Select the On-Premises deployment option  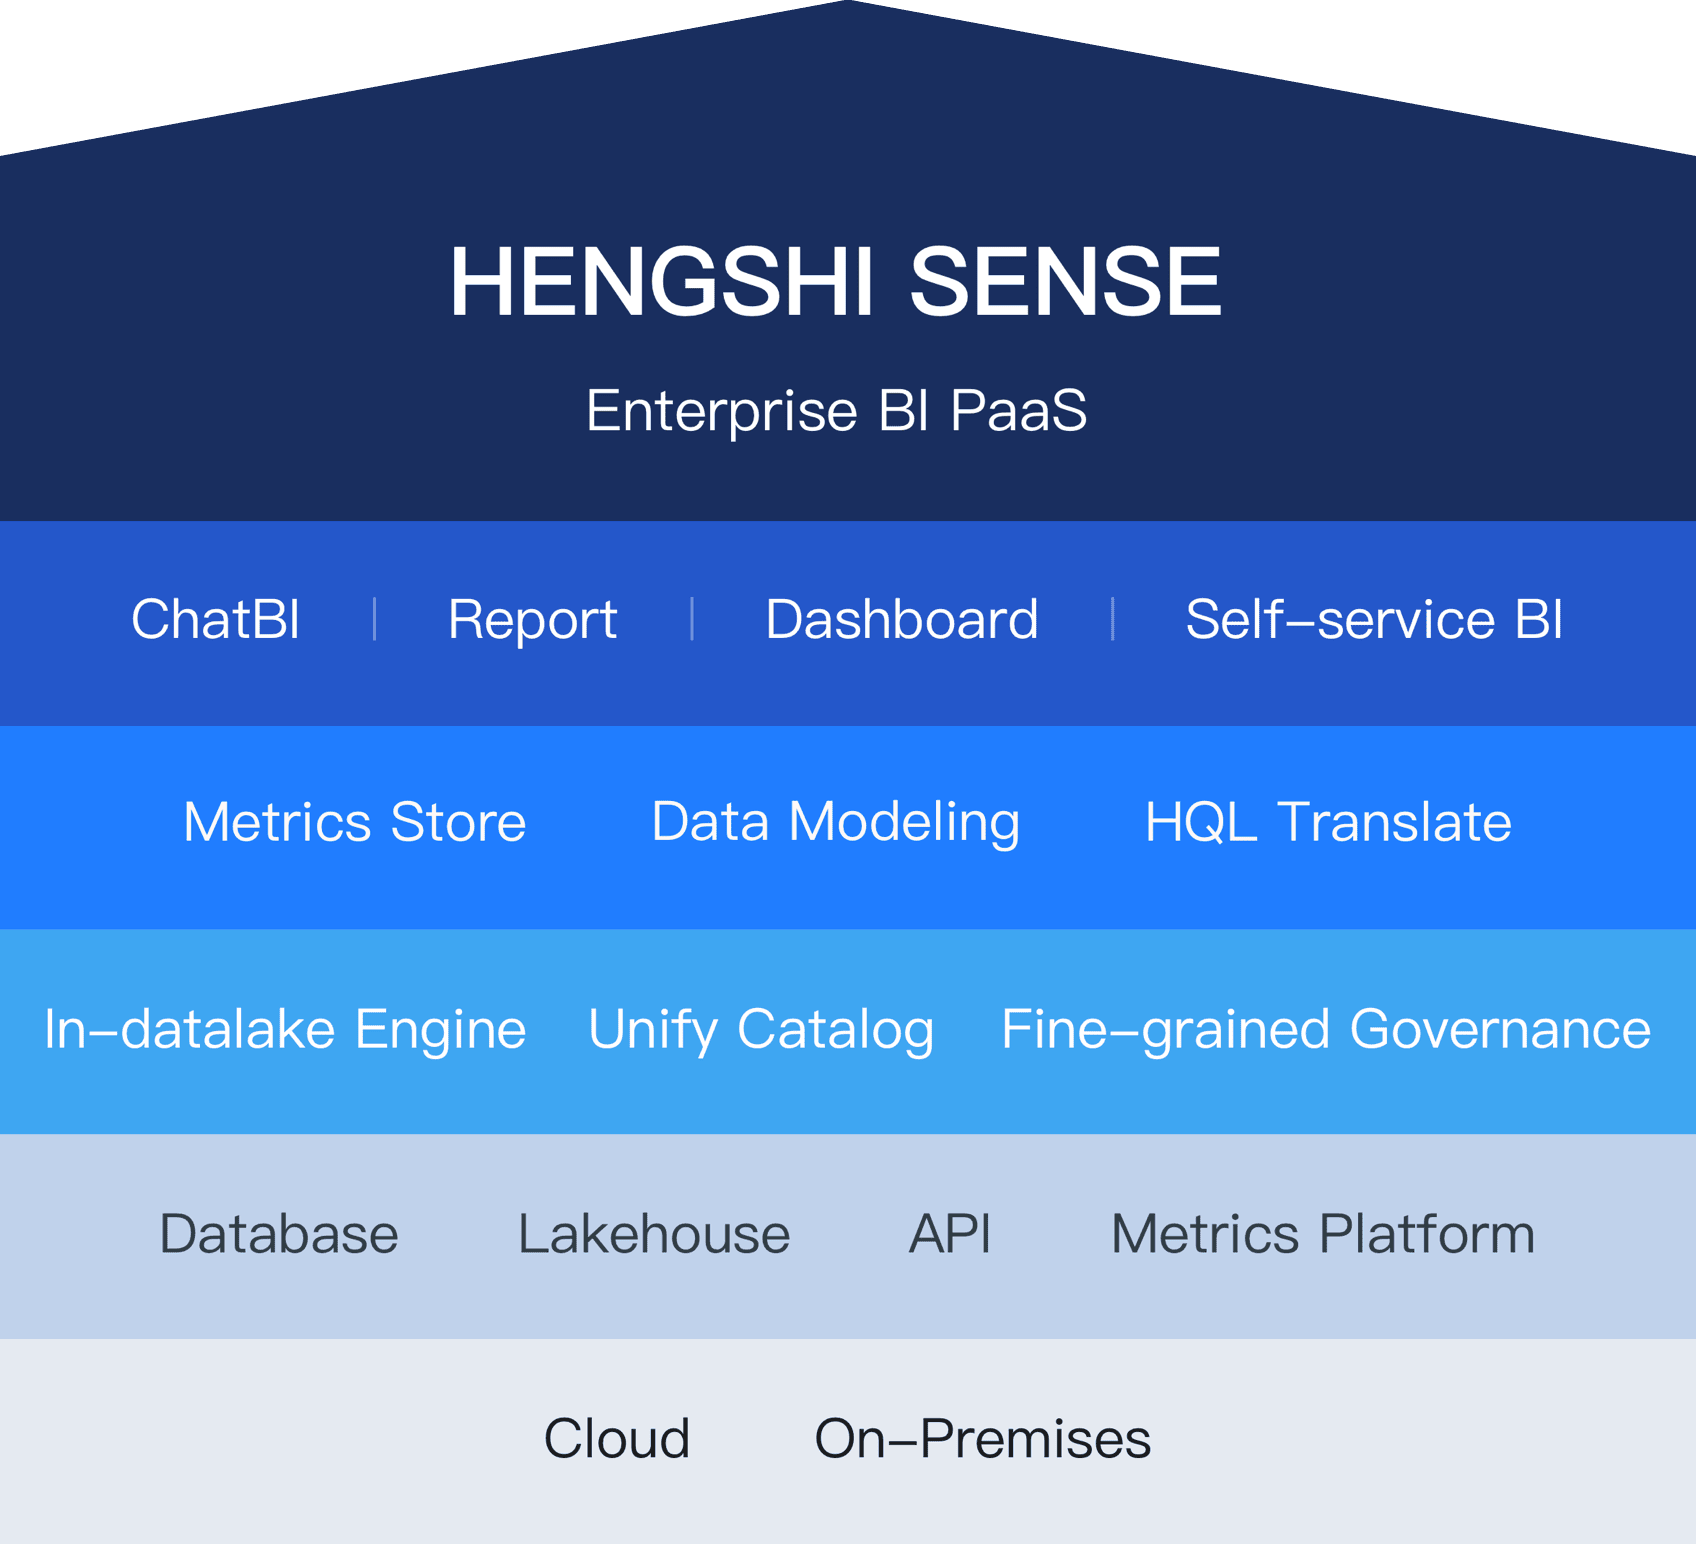point(982,1439)
